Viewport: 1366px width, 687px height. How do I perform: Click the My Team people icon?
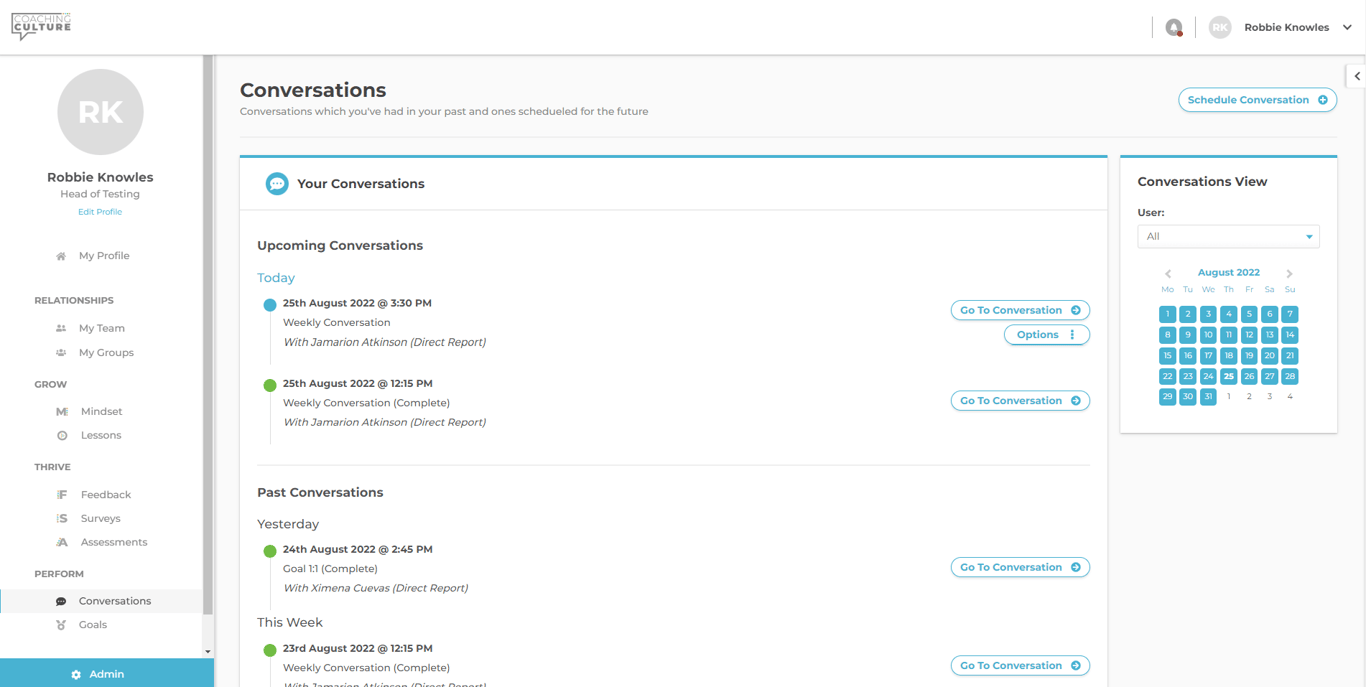pyautogui.click(x=61, y=328)
